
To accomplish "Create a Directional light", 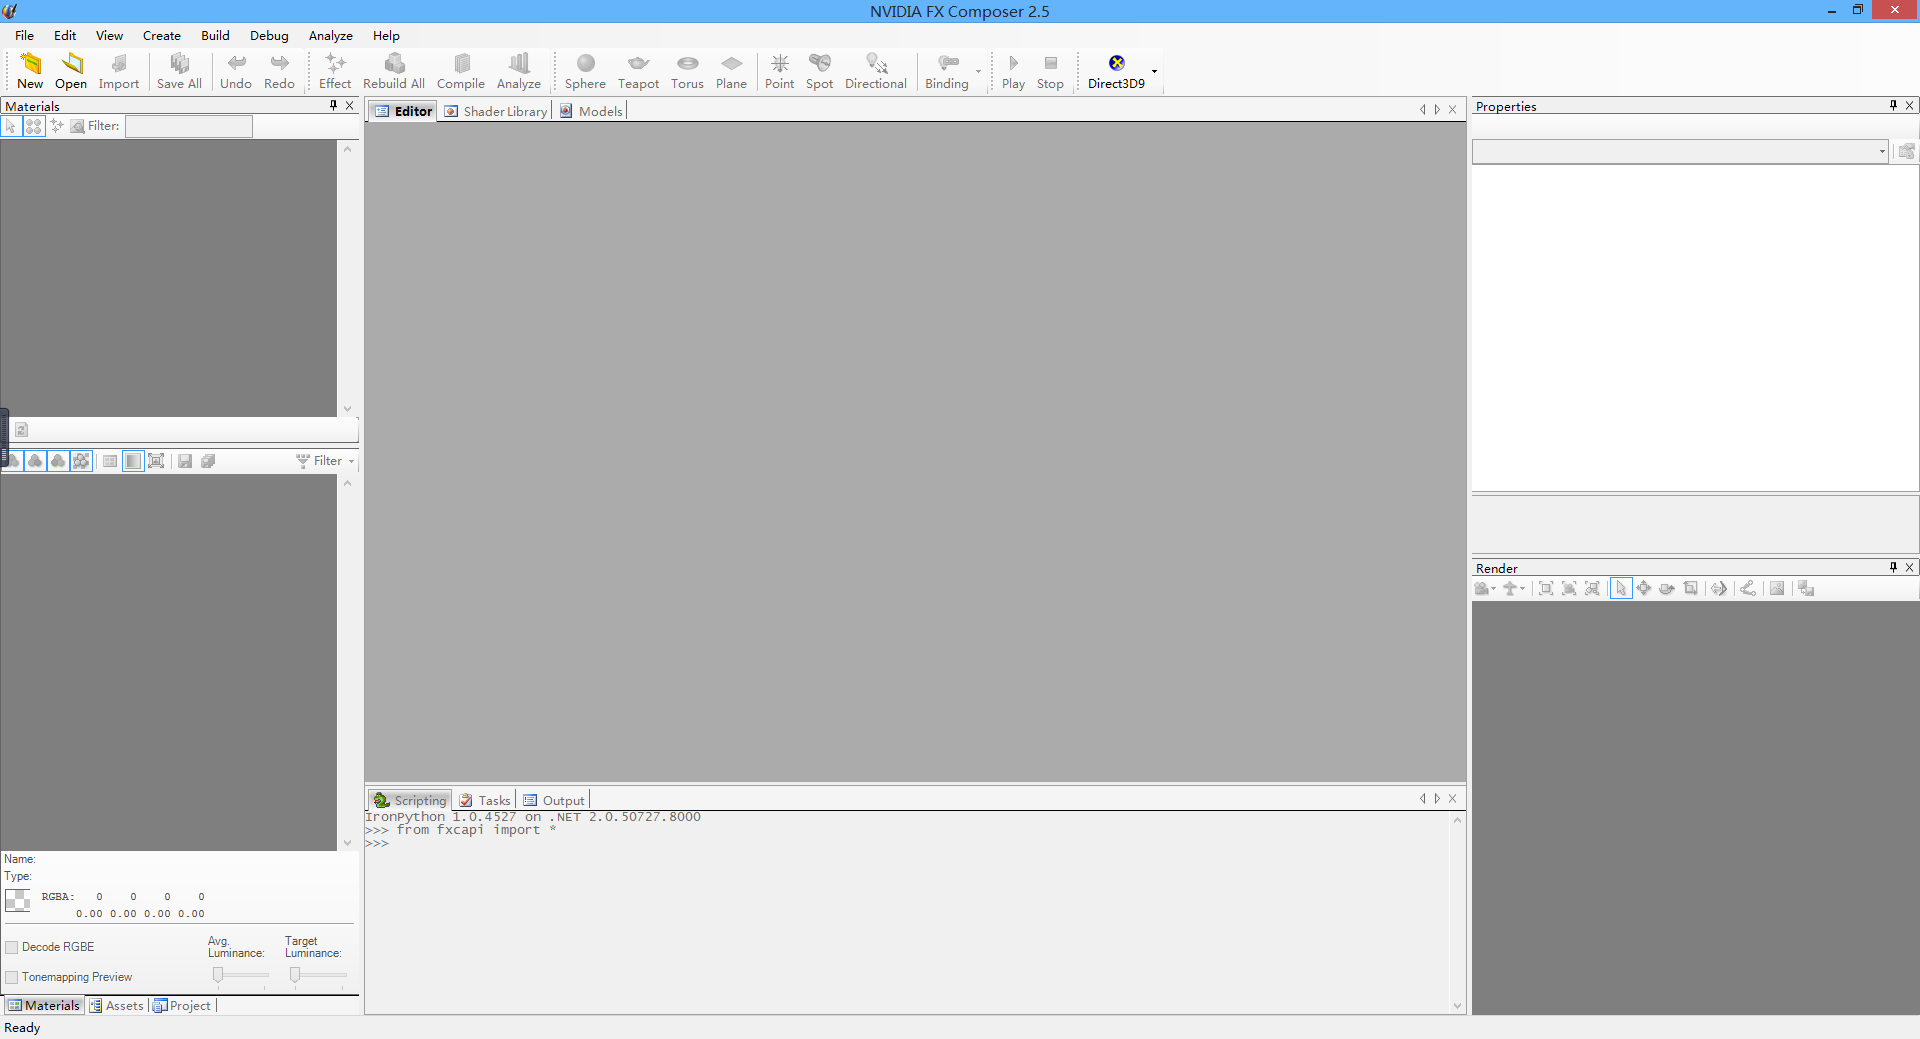I will pos(875,70).
